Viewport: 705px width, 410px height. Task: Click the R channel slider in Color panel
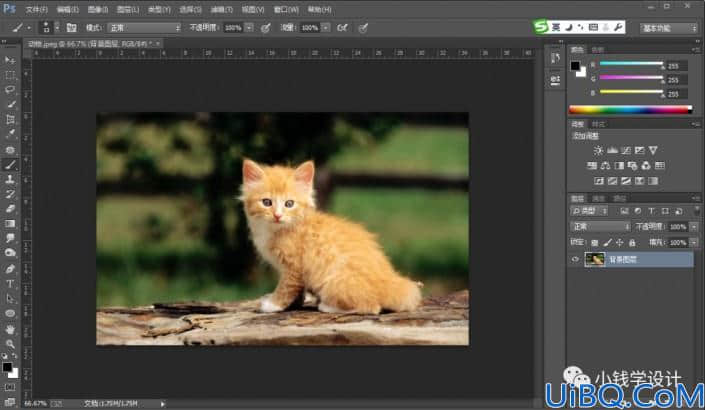point(631,64)
